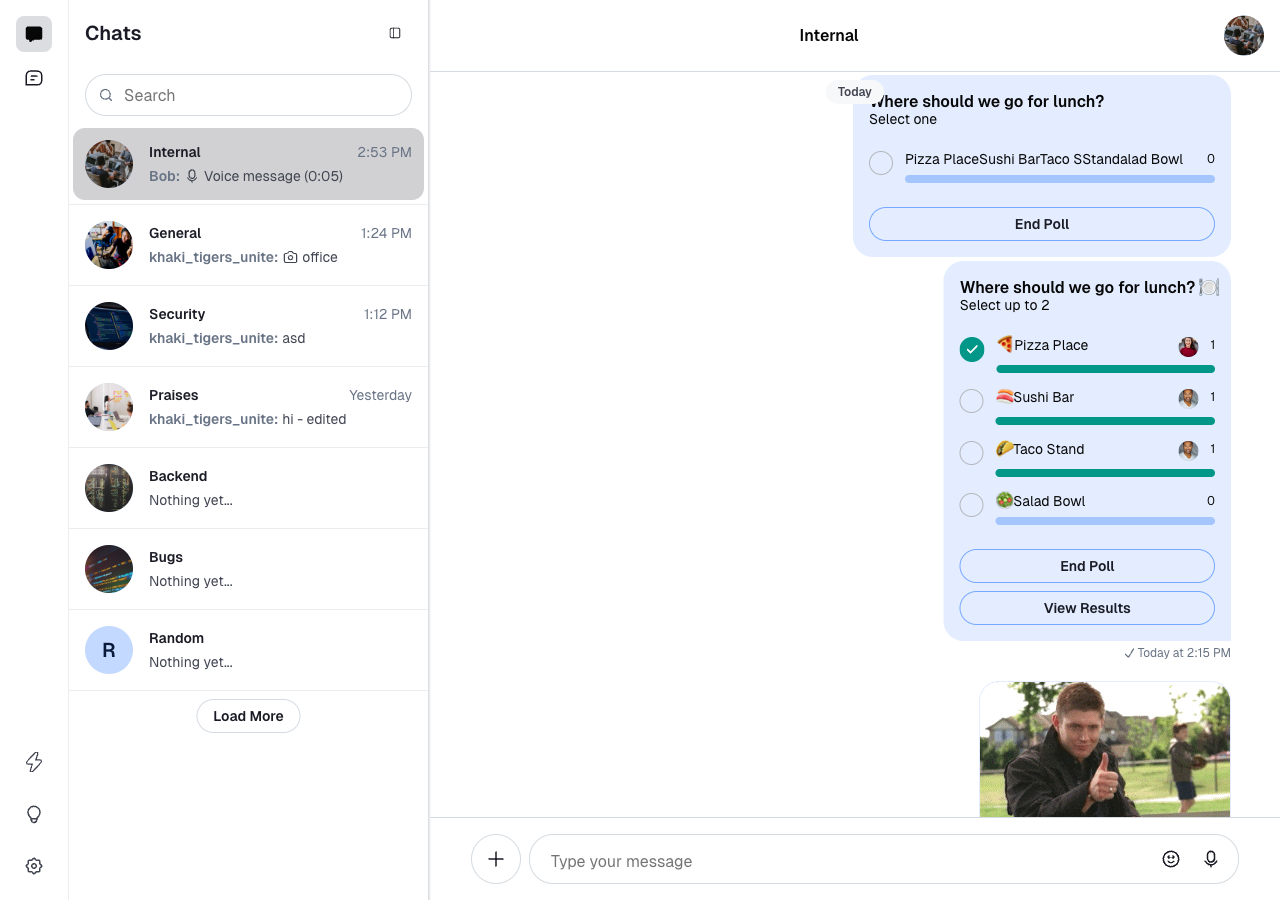Switch to the General chat

(248, 244)
